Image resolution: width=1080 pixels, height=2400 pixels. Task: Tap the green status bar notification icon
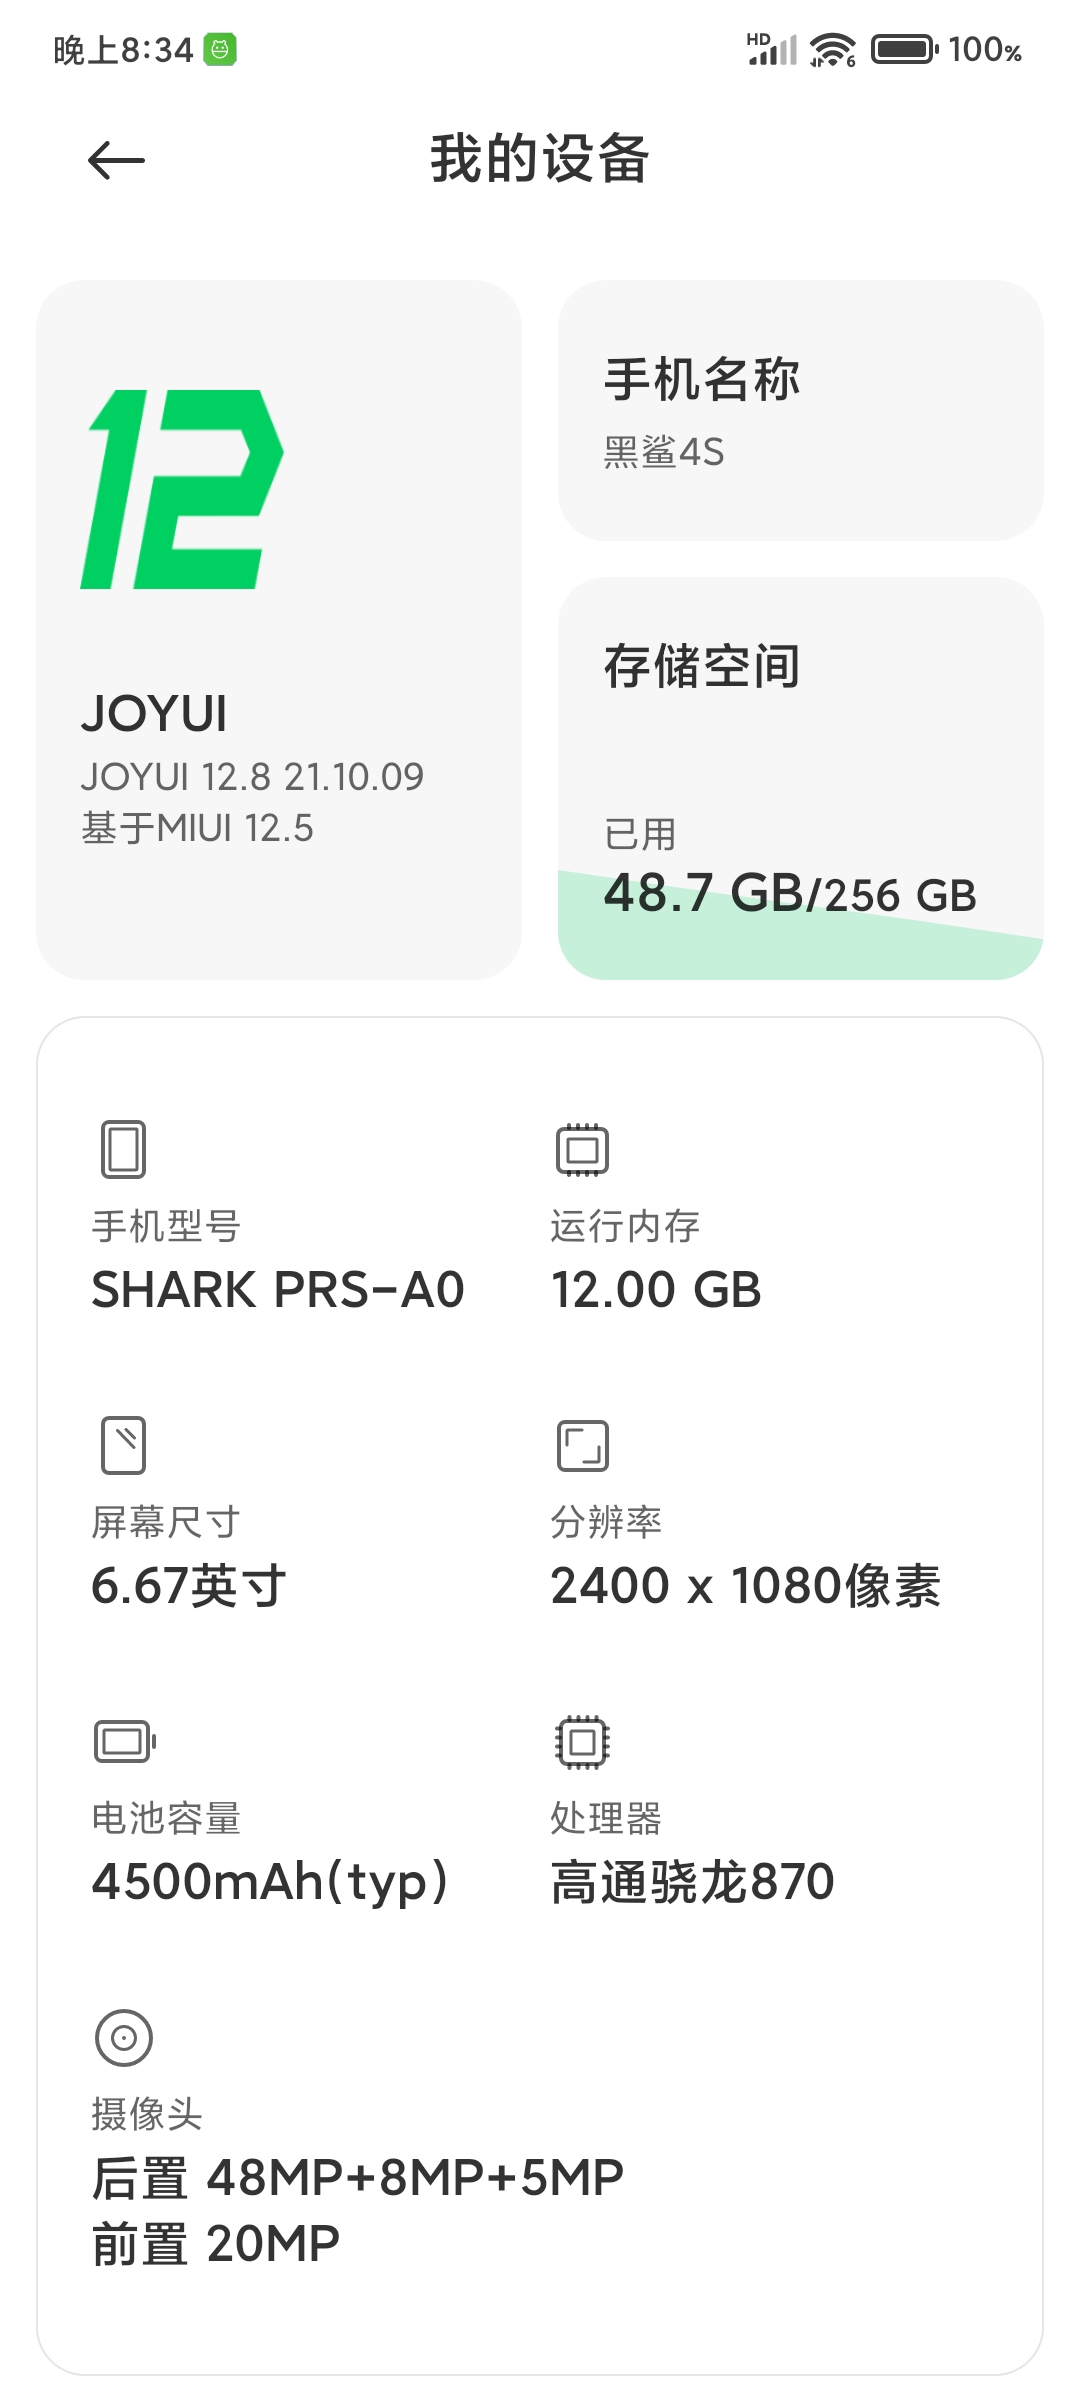[x=220, y=49]
